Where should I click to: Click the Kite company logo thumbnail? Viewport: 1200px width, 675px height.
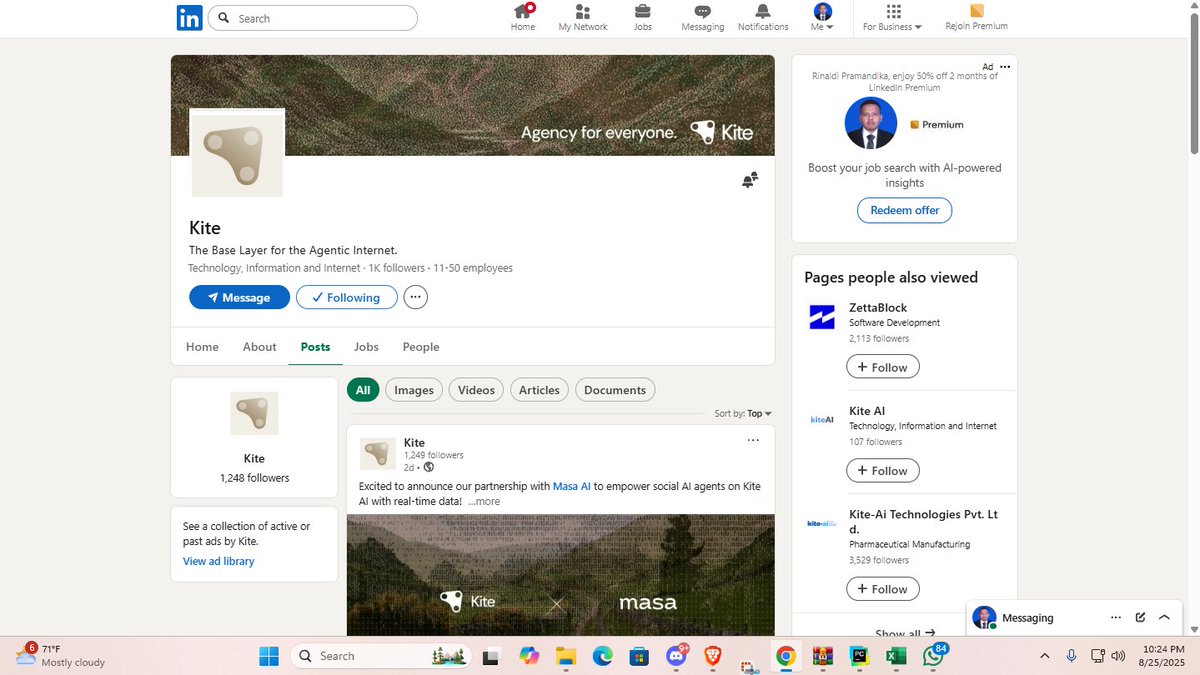pos(237,154)
